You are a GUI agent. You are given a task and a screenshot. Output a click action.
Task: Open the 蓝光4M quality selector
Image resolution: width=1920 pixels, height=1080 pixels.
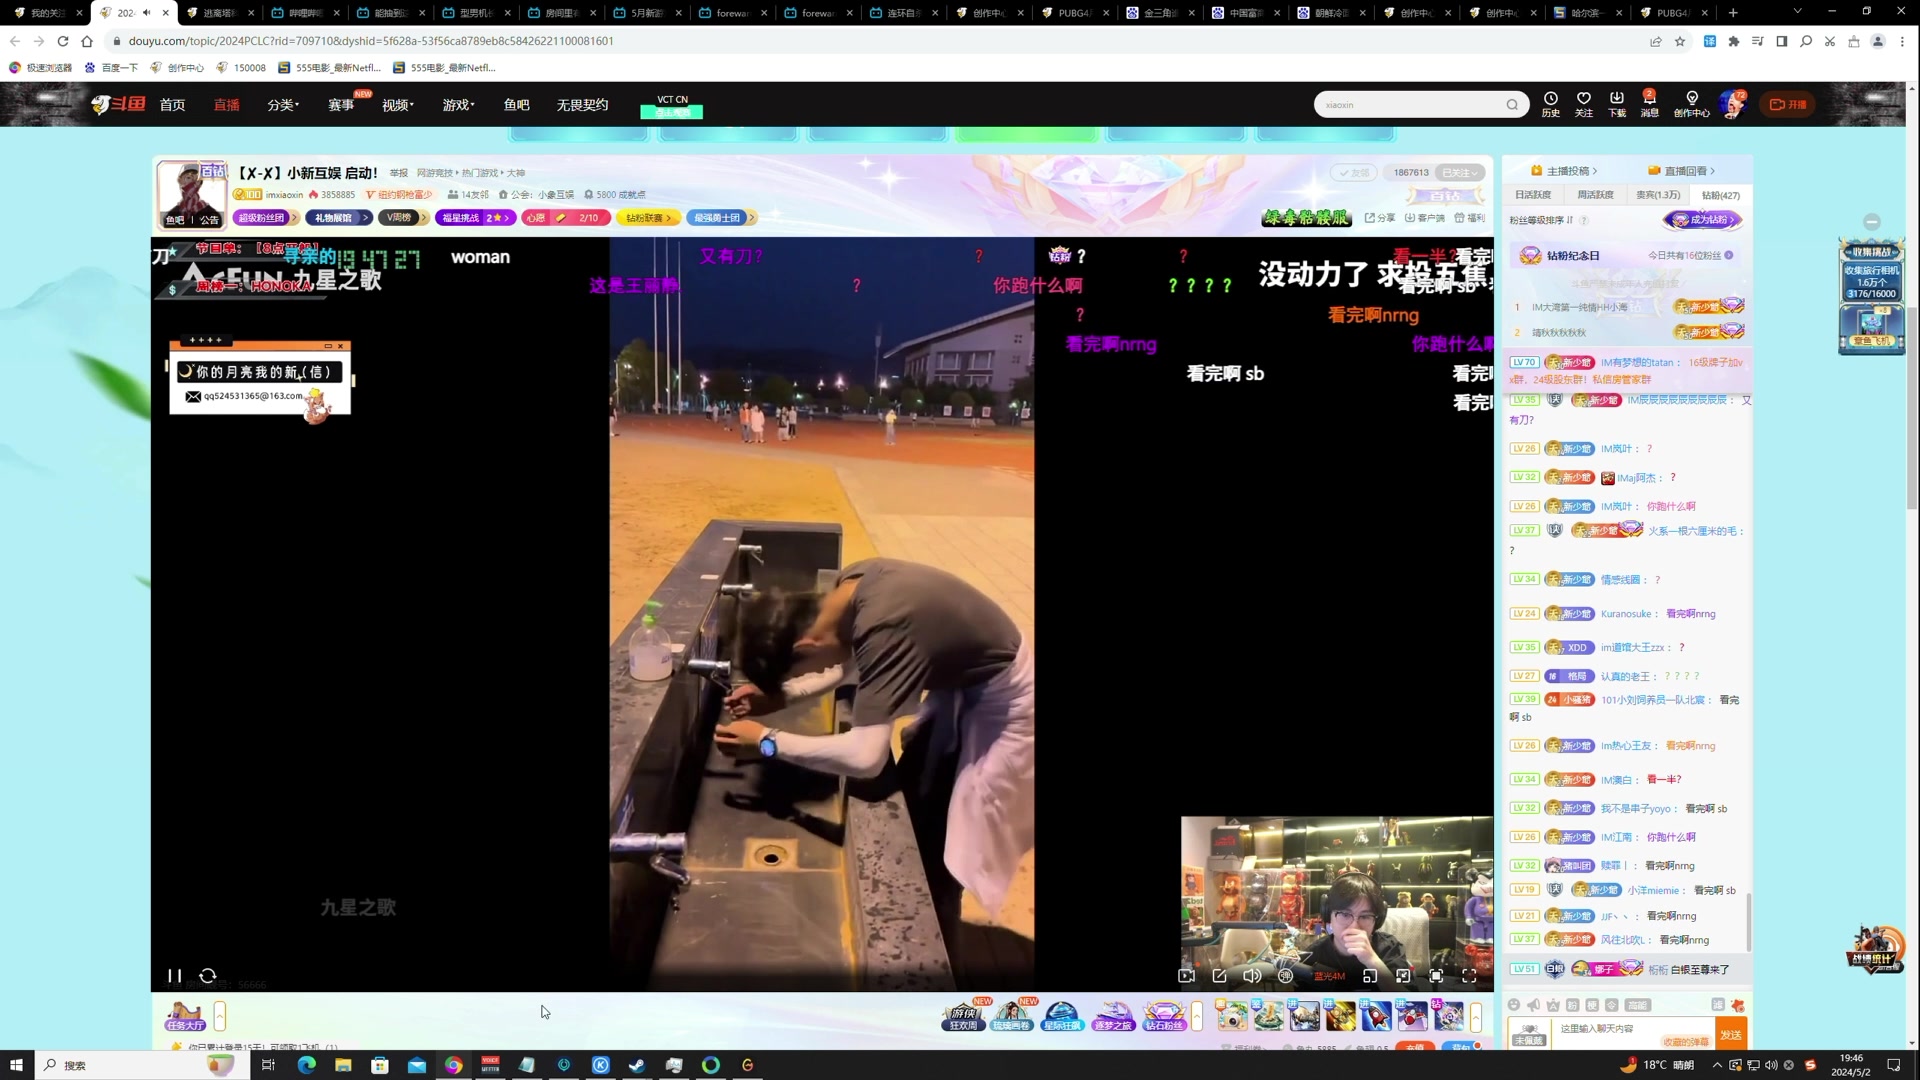pos(1330,975)
